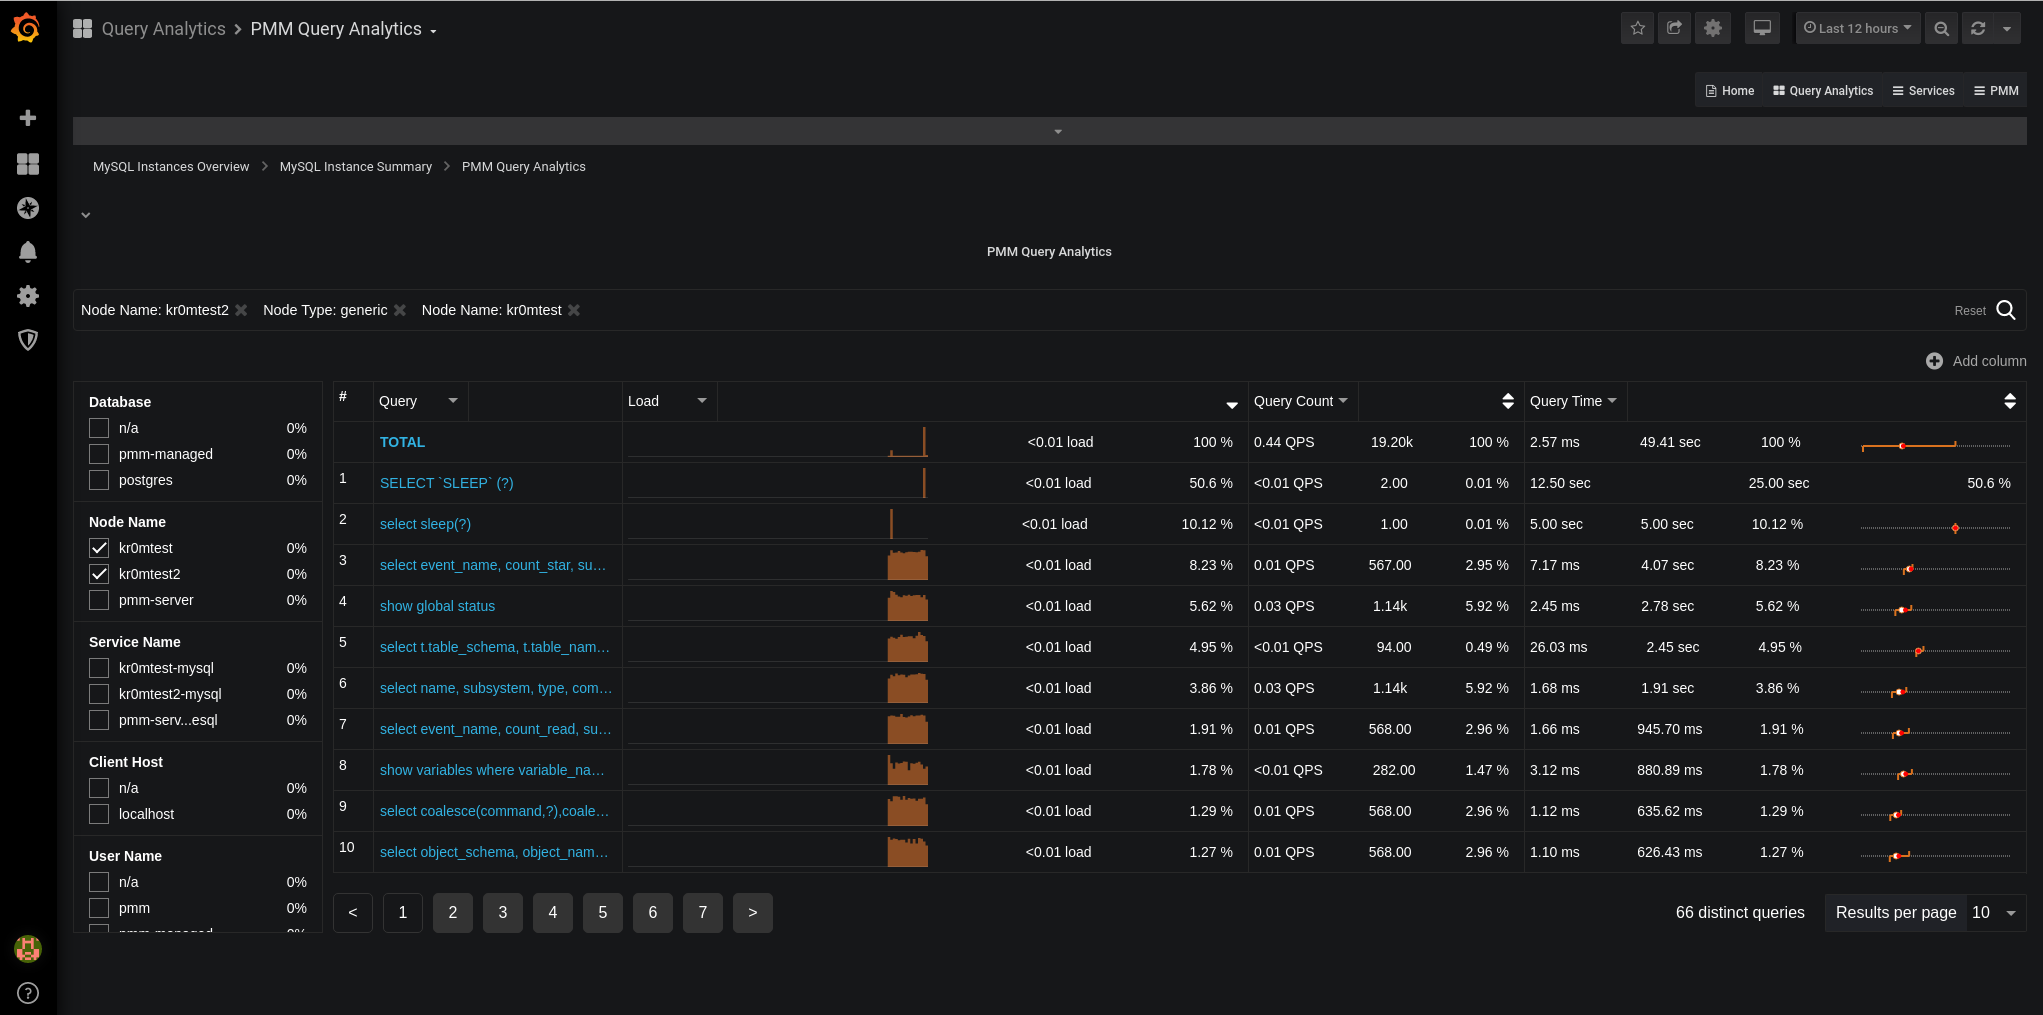Remove the Node Type: generic filter

pyautogui.click(x=400, y=311)
